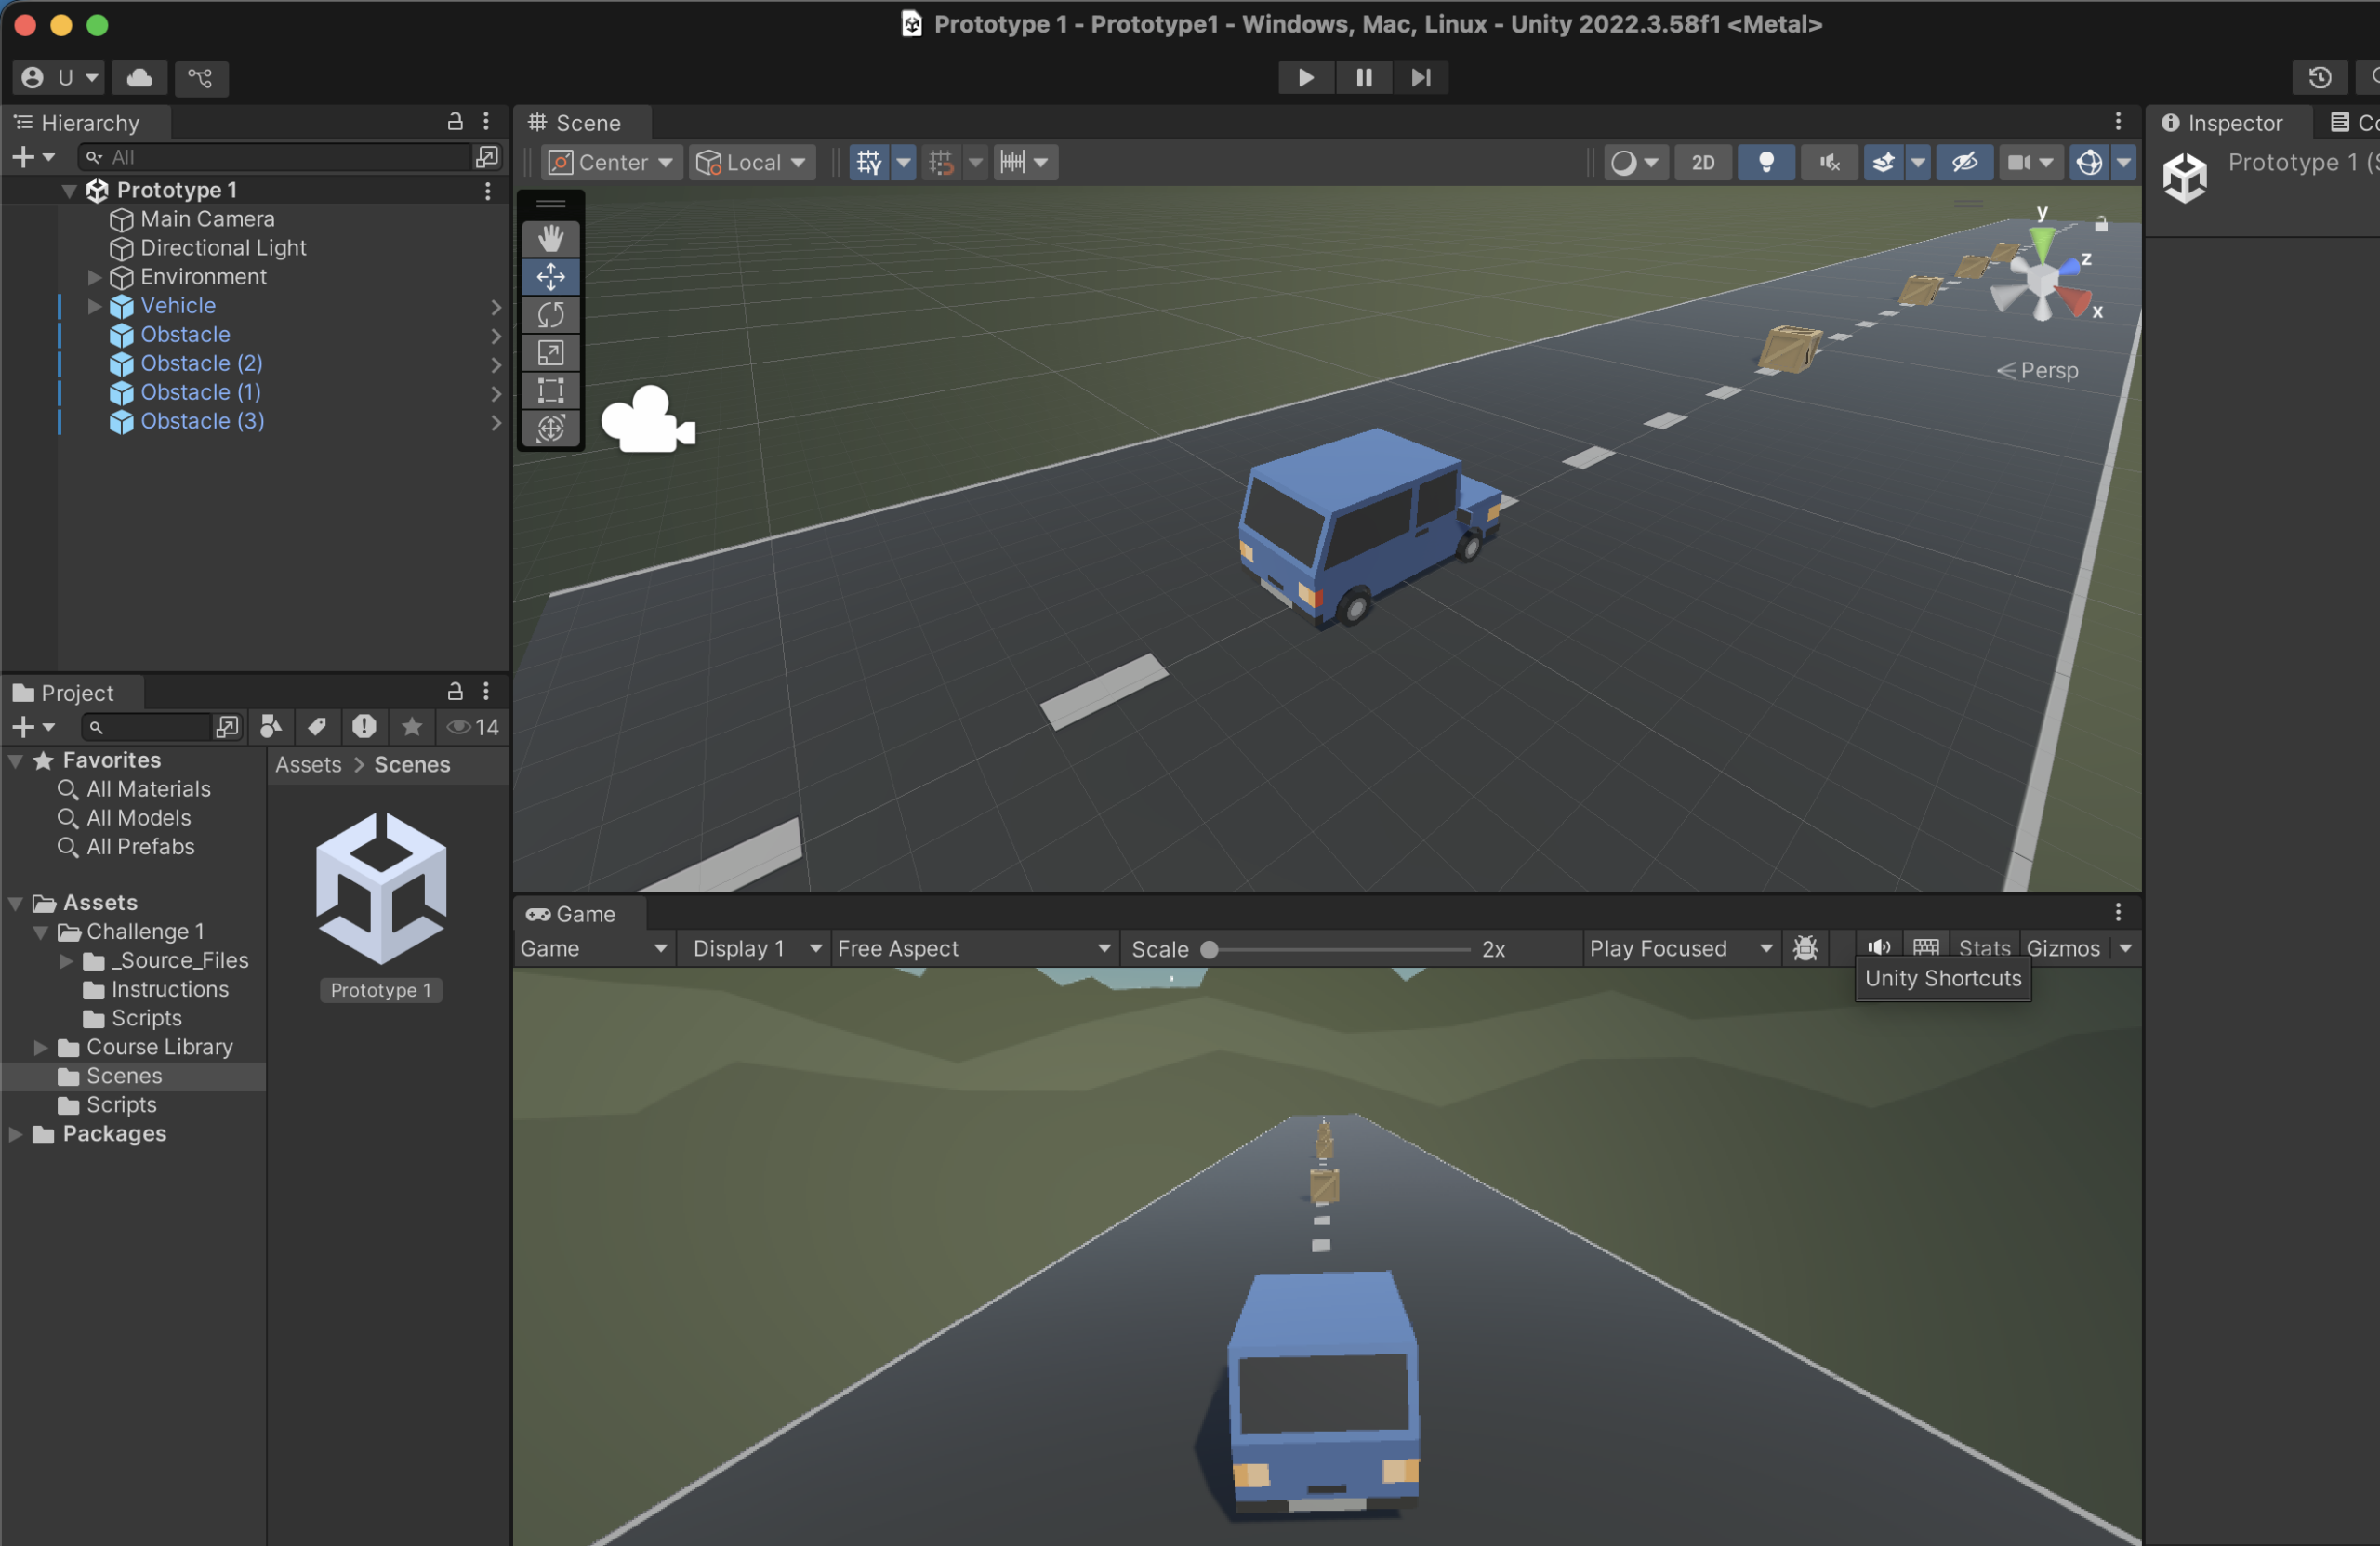Viewport: 2380px width, 1546px height.
Task: Toggle scene lighting bulb
Action: pos(1766,162)
